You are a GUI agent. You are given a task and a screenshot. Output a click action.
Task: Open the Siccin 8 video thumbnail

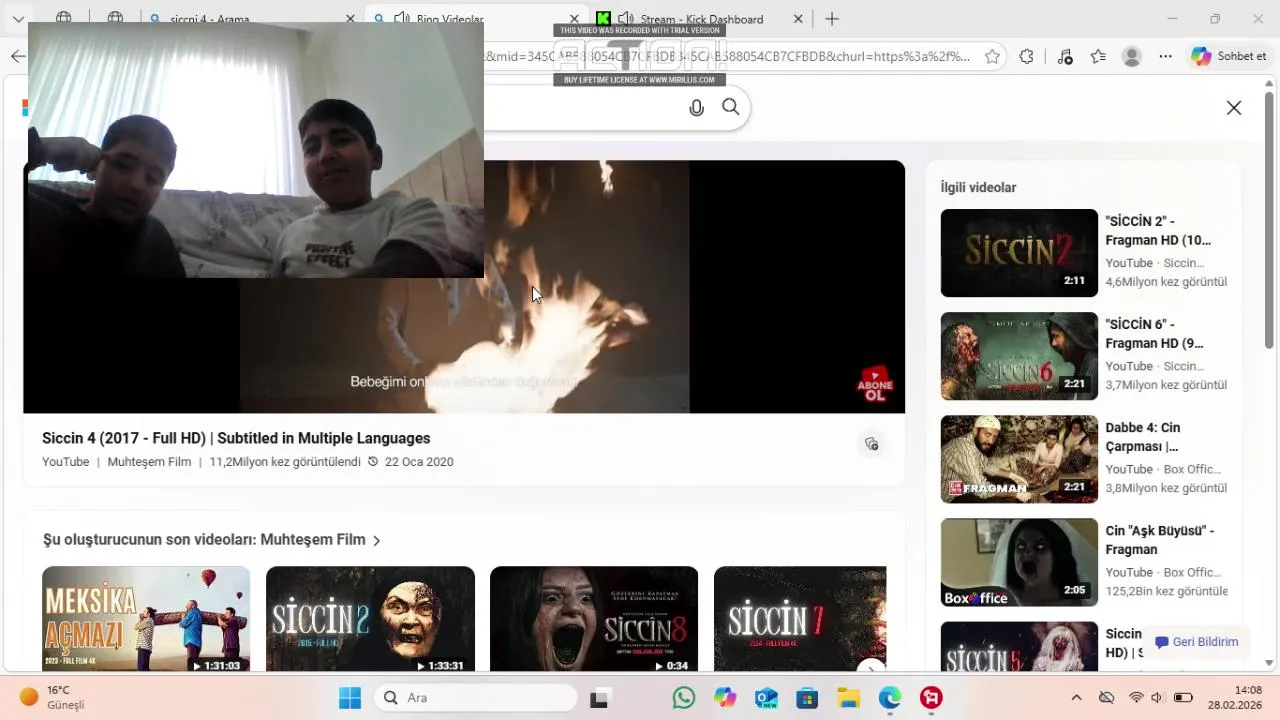click(594, 619)
